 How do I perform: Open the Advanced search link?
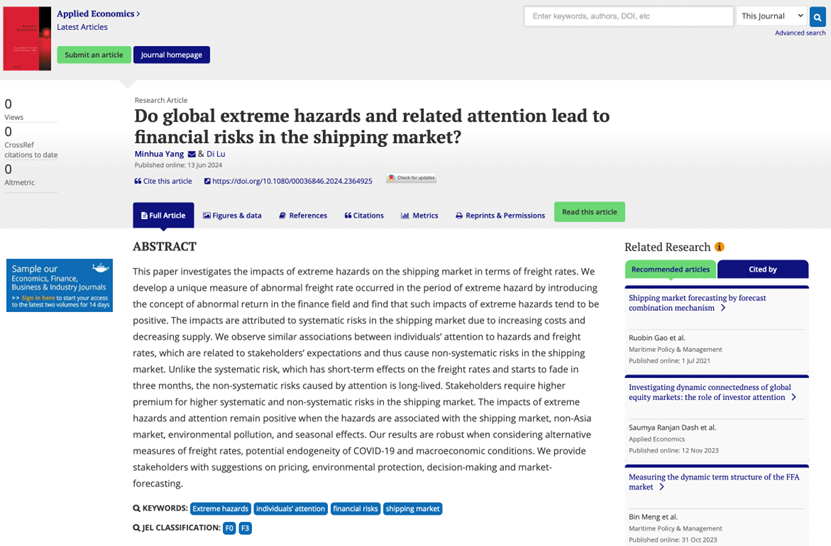tap(800, 33)
